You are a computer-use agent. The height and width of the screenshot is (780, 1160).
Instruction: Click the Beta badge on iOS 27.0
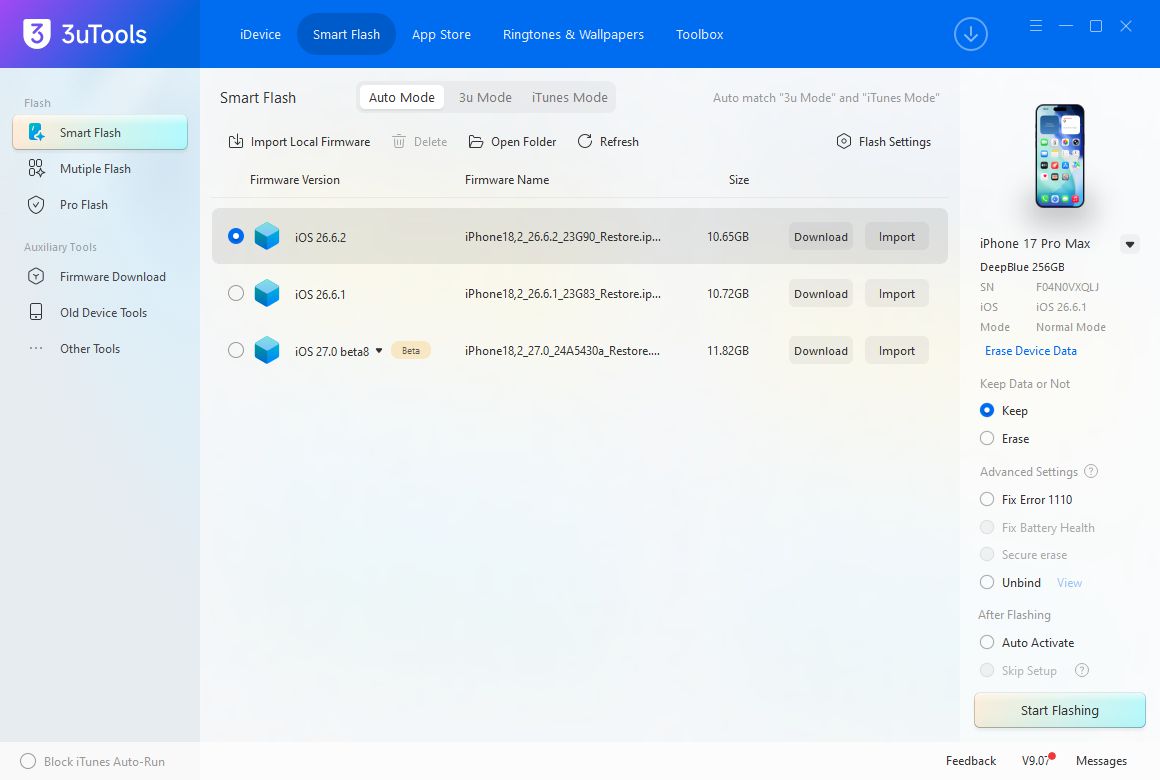coord(411,351)
